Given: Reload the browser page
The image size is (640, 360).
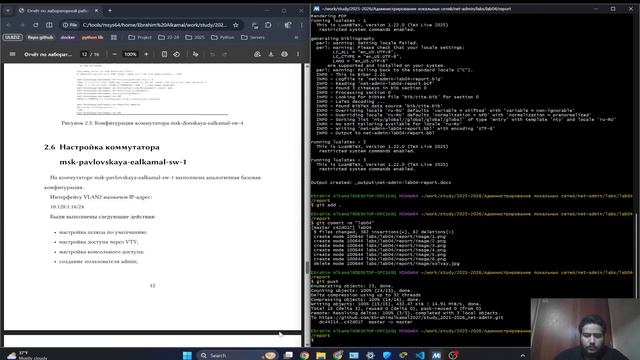Looking at the screenshot, I should tap(36, 25).
